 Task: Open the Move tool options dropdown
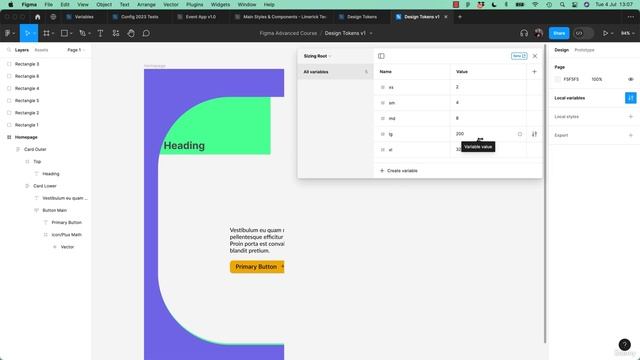tap(34, 33)
